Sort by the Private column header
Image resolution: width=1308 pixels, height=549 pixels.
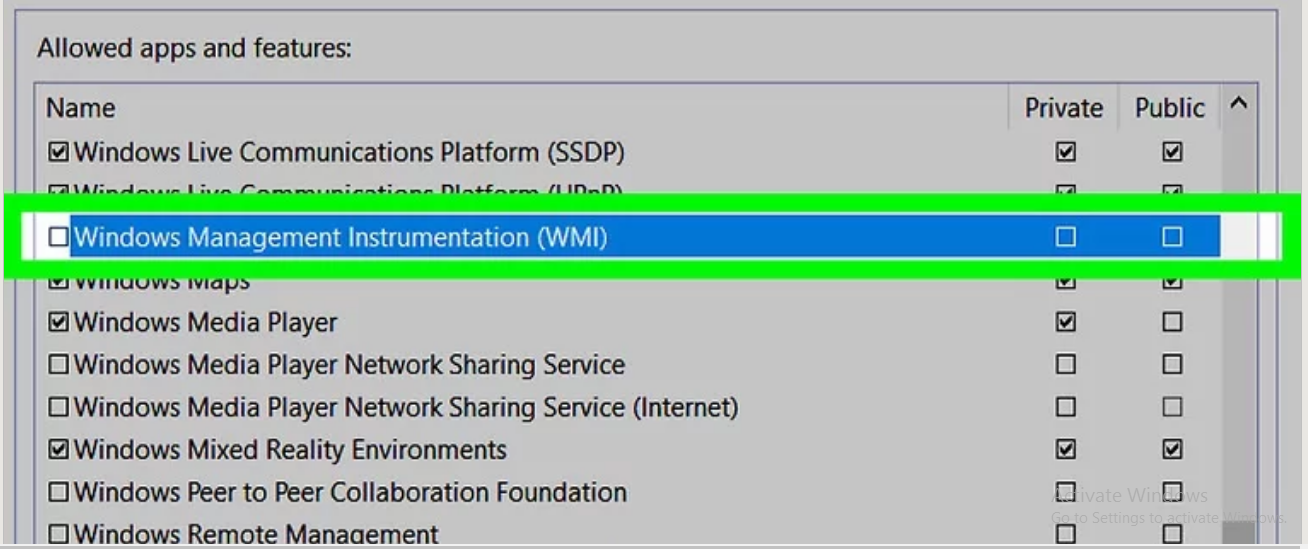click(1064, 108)
